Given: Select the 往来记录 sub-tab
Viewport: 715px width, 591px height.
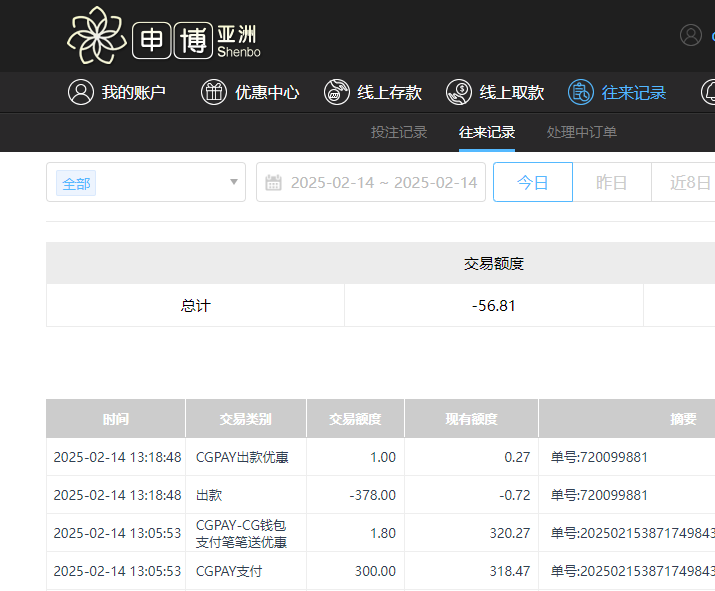Looking at the screenshot, I should (487, 132).
